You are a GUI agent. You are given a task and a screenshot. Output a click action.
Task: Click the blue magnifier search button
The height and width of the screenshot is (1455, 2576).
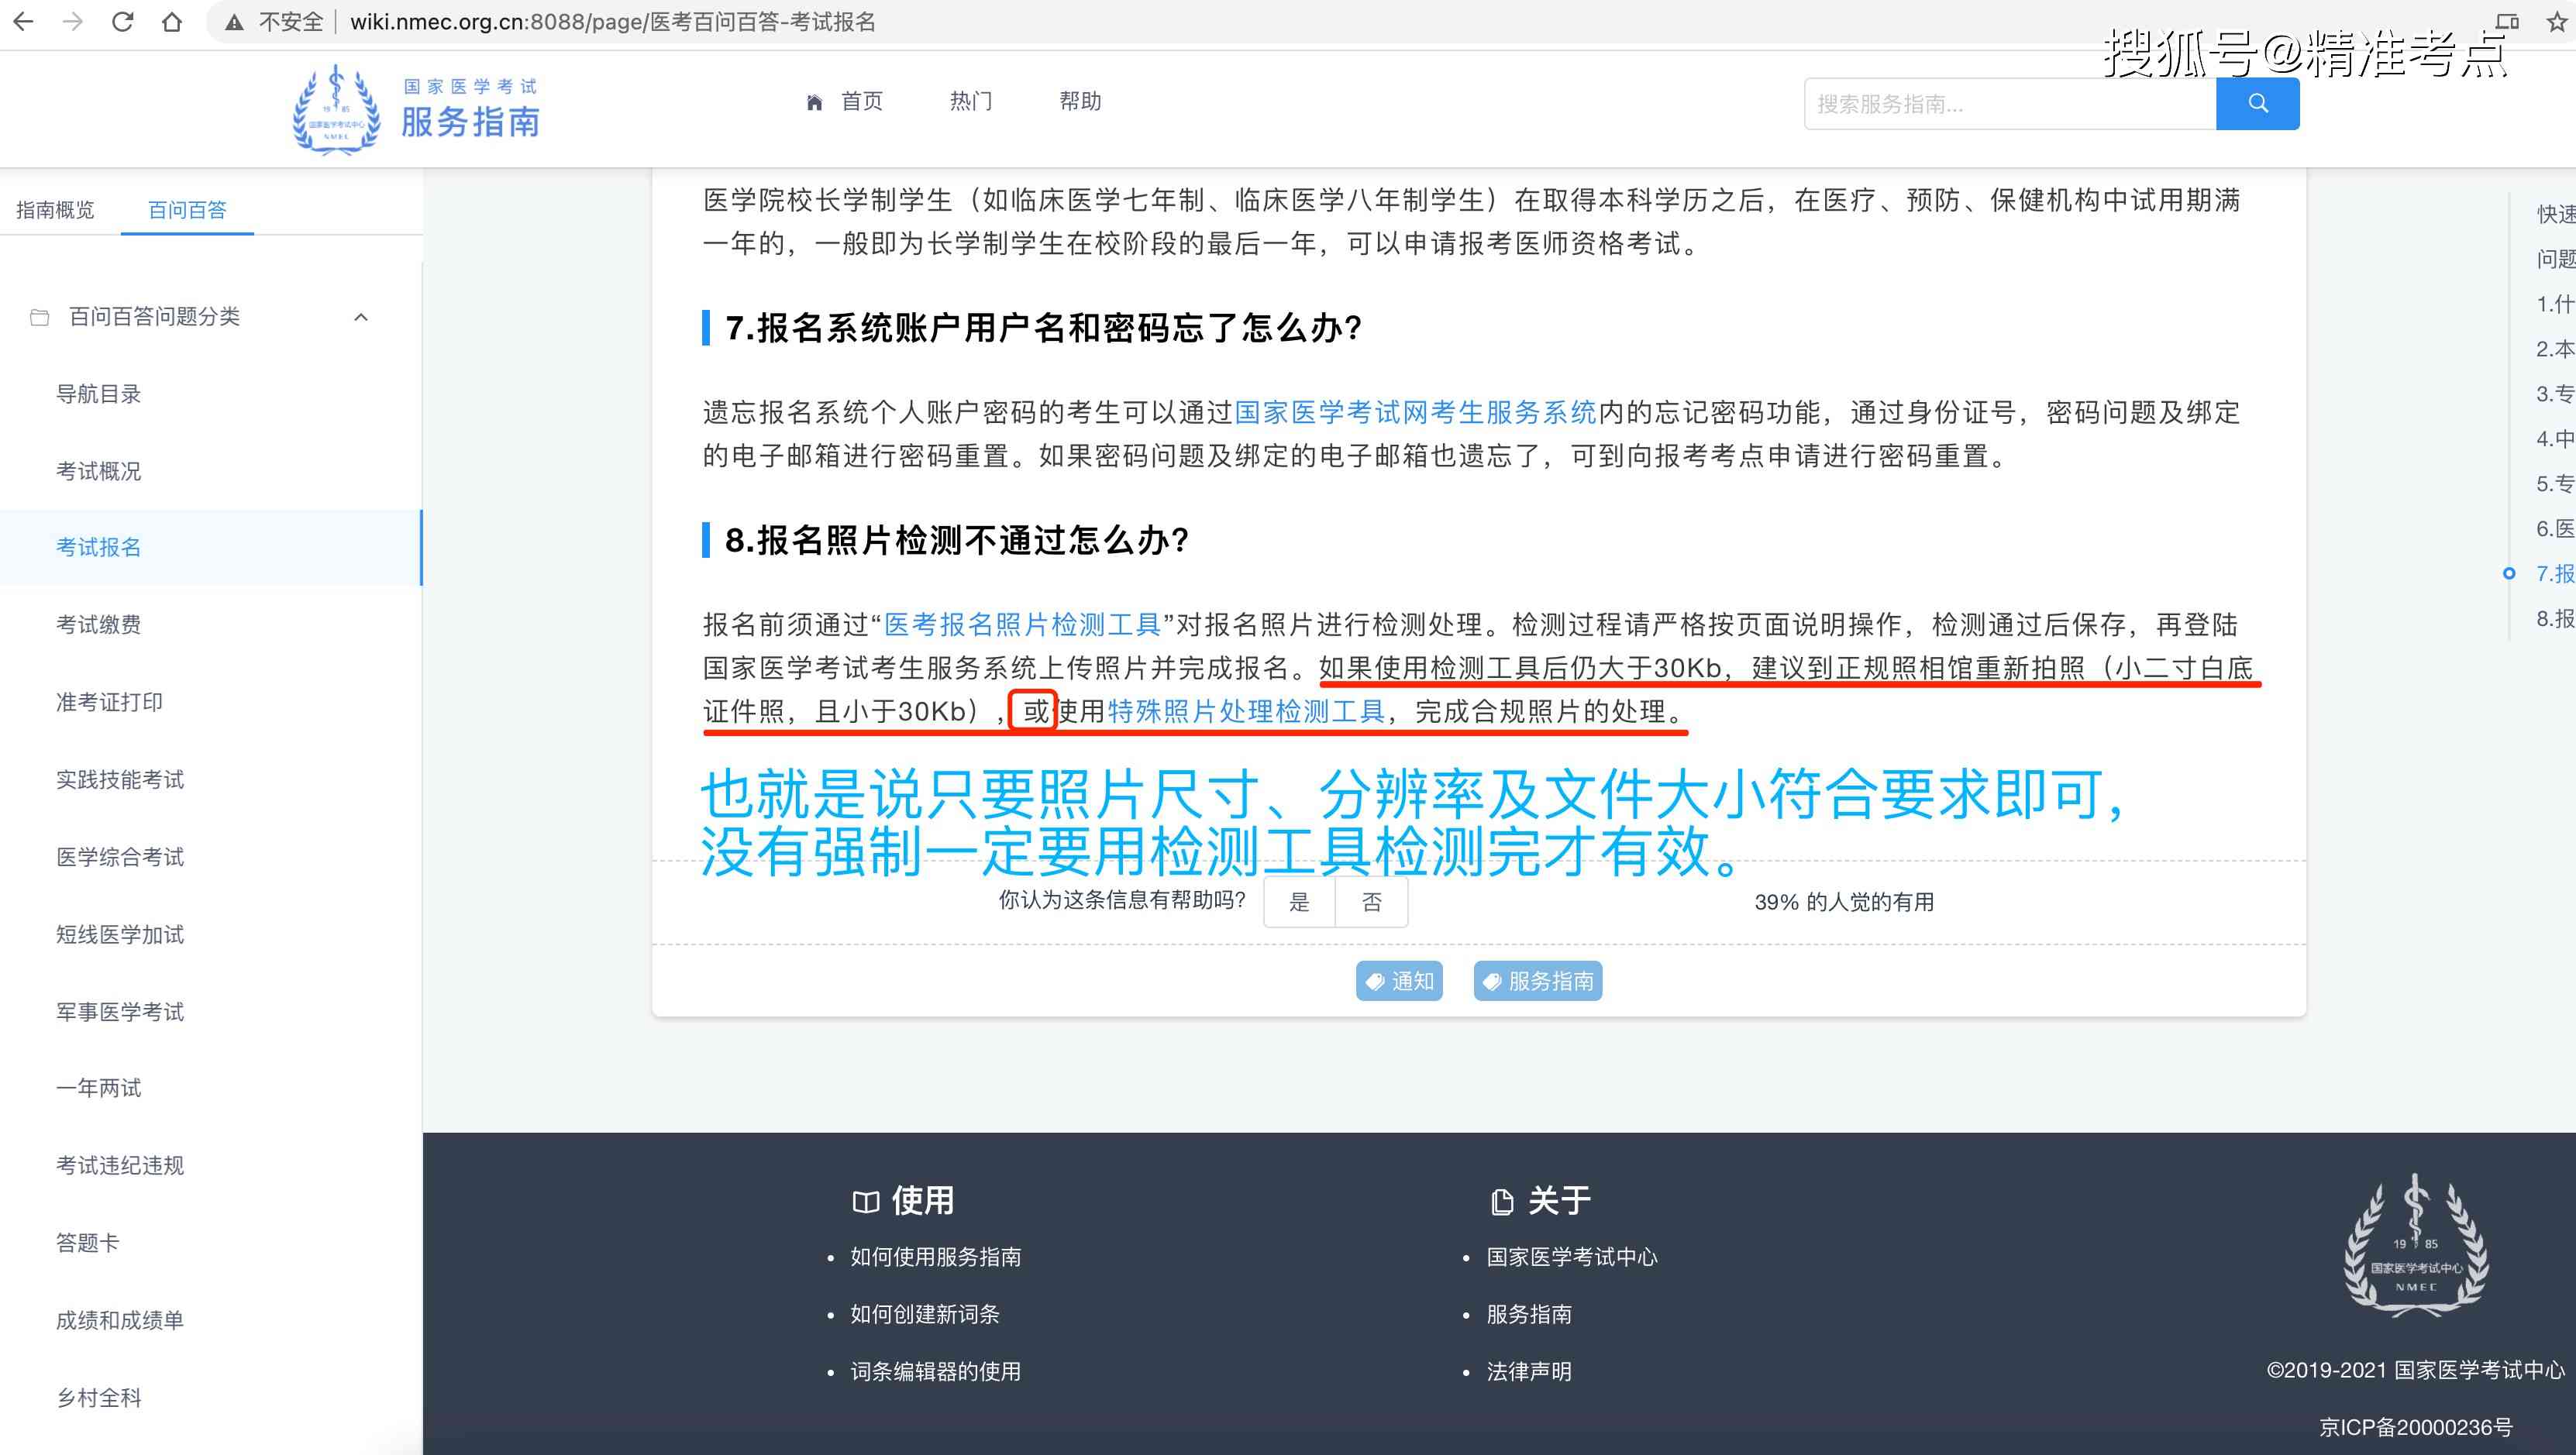coord(2258,104)
